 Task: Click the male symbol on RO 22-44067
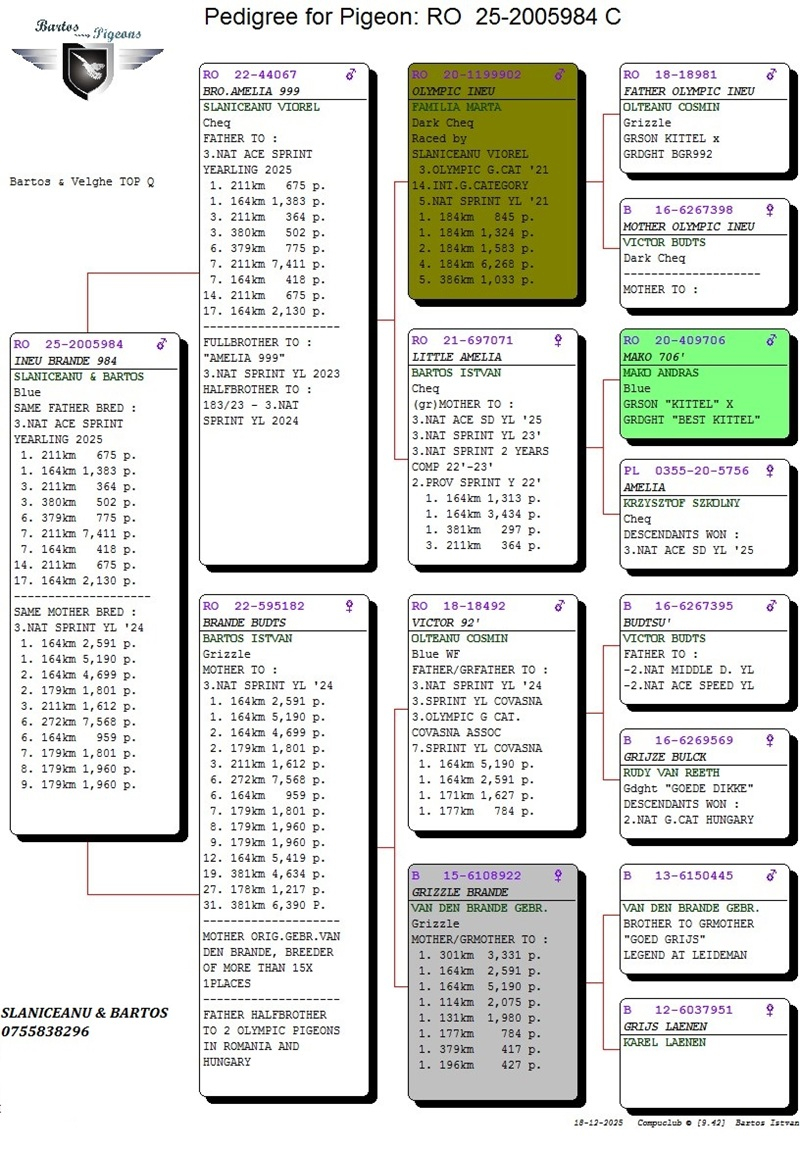tap(350, 75)
